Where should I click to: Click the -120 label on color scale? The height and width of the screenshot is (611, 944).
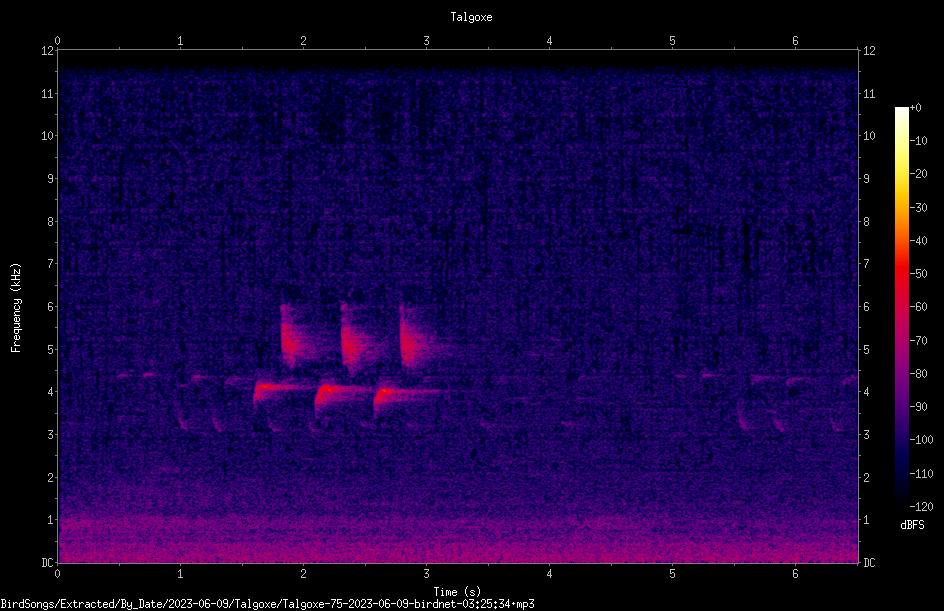coord(921,507)
